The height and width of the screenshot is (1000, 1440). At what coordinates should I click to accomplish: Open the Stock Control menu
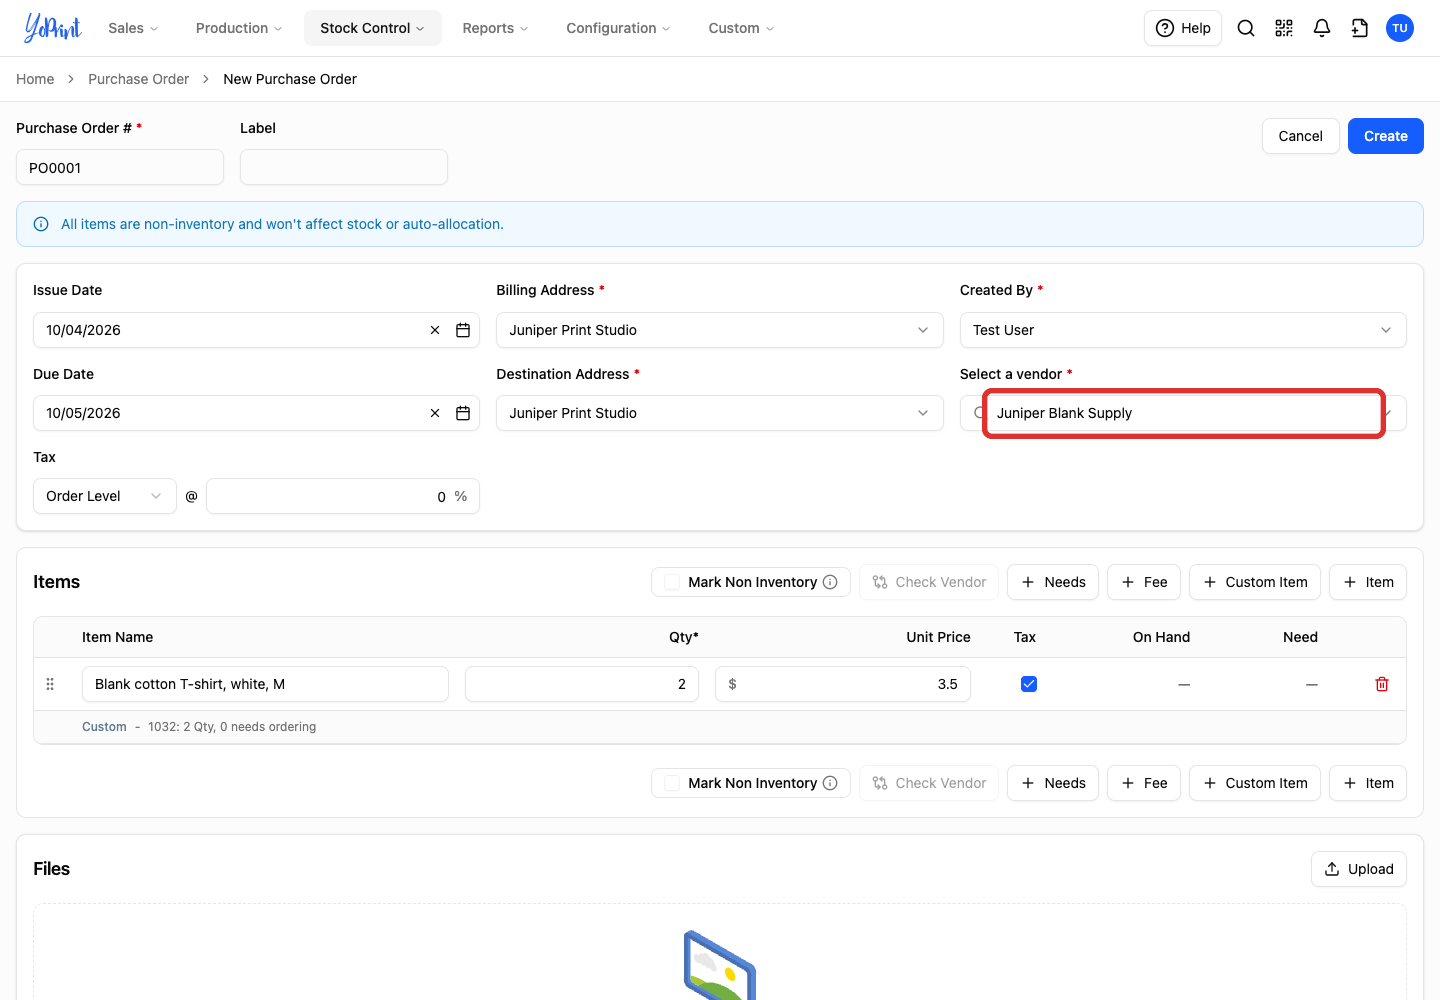coord(372,28)
